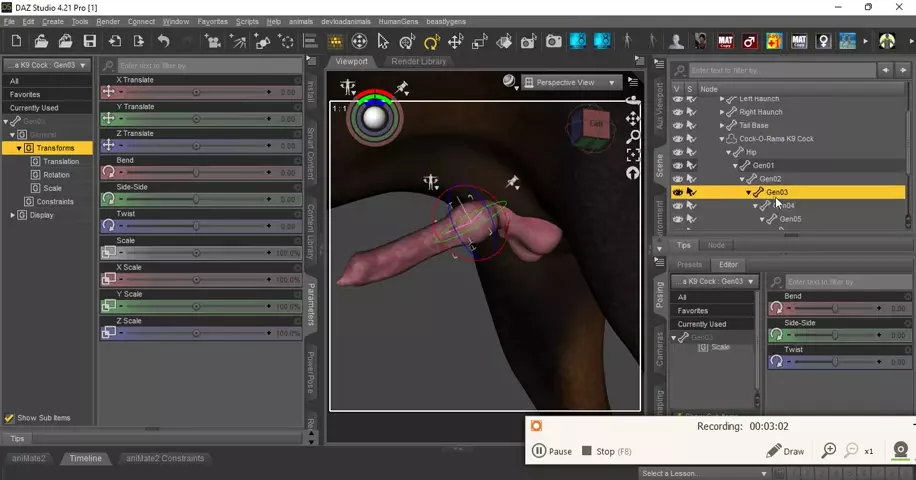The width and height of the screenshot is (916, 480).
Task: Expand the Tail Base node
Action: click(722, 126)
